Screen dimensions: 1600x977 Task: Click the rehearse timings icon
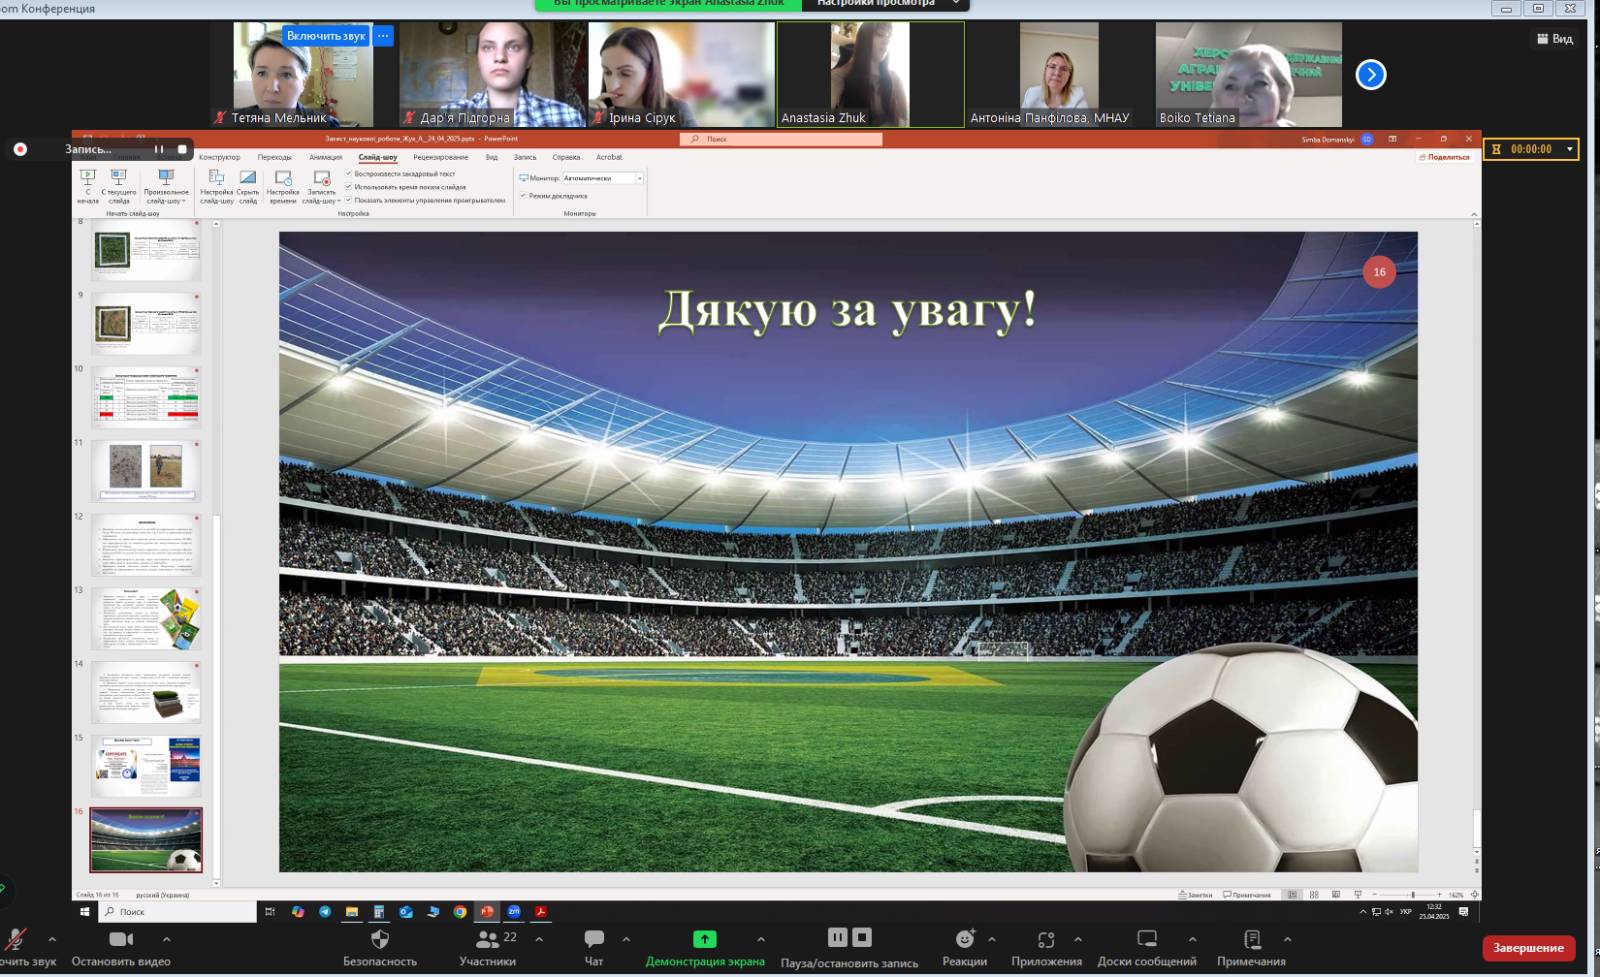click(x=283, y=177)
